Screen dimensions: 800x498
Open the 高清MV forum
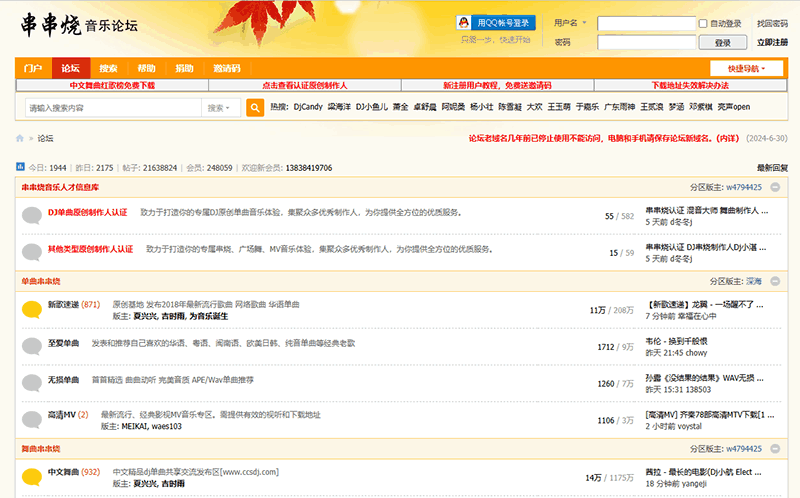62,415
